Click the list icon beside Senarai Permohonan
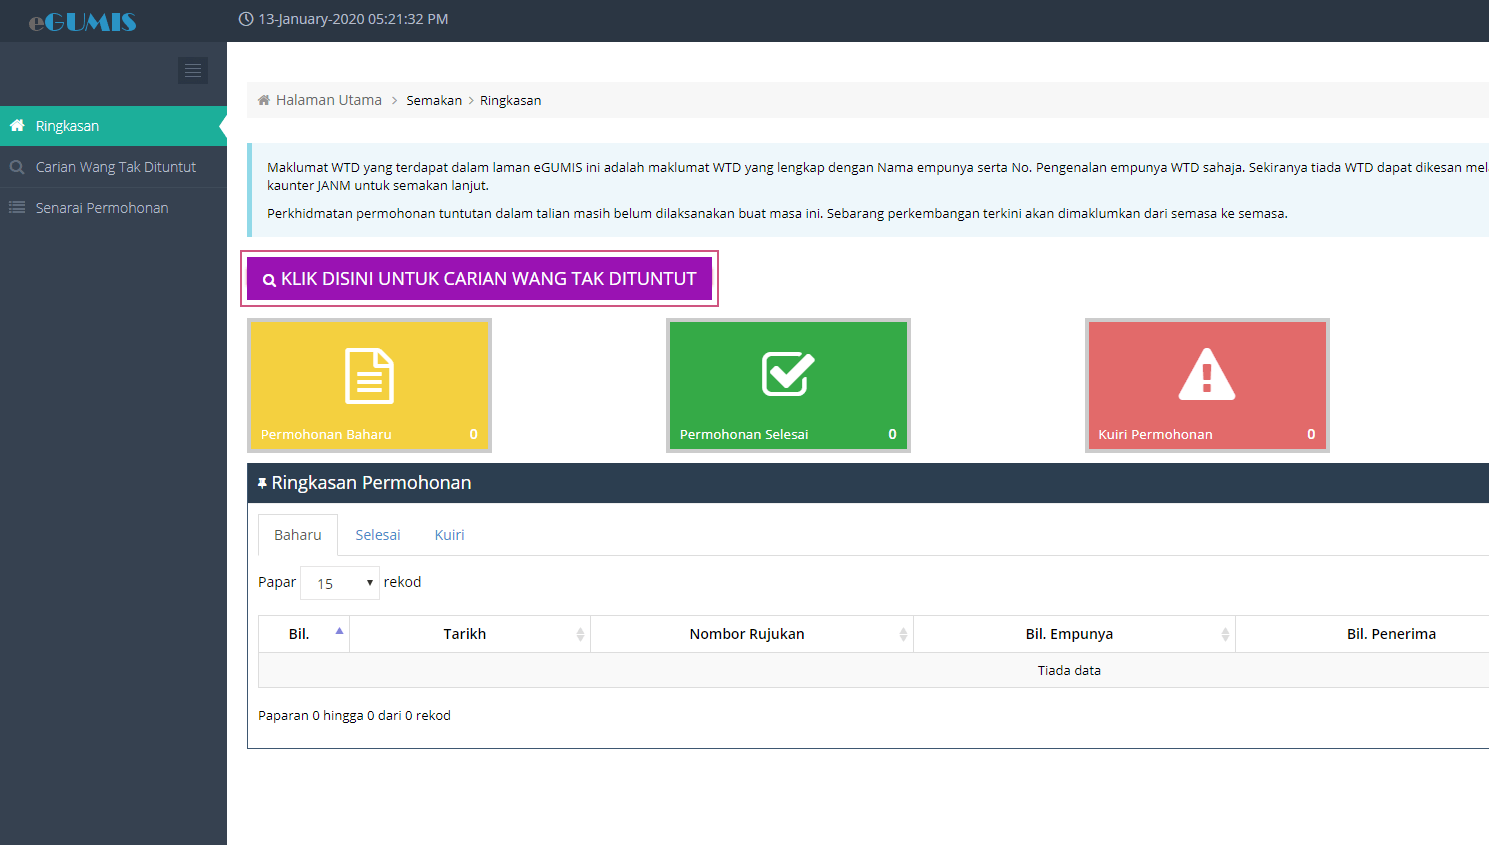The height and width of the screenshot is (845, 1489). pyautogui.click(x=17, y=208)
